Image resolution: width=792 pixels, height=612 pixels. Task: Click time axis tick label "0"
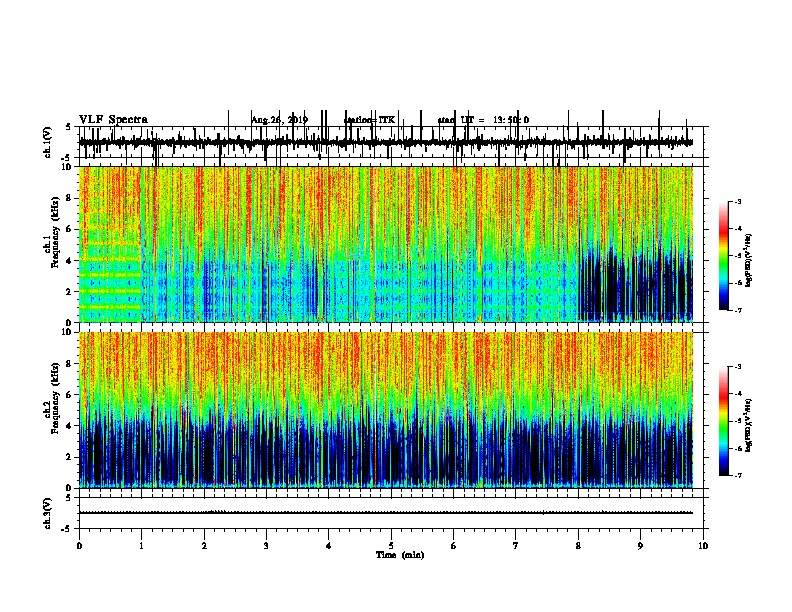[79, 546]
